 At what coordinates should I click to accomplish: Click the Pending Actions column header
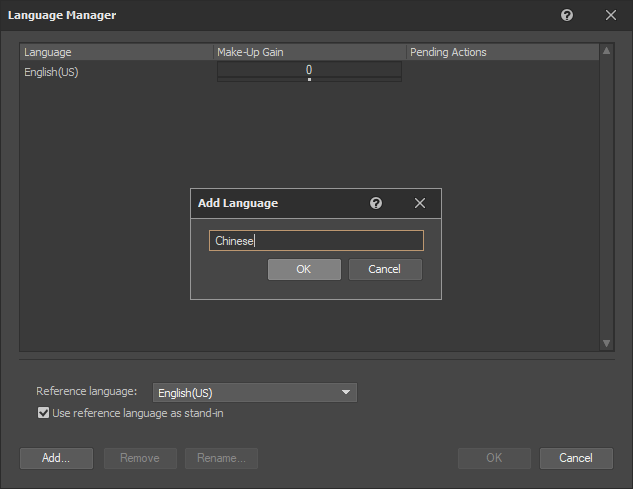click(503, 52)
